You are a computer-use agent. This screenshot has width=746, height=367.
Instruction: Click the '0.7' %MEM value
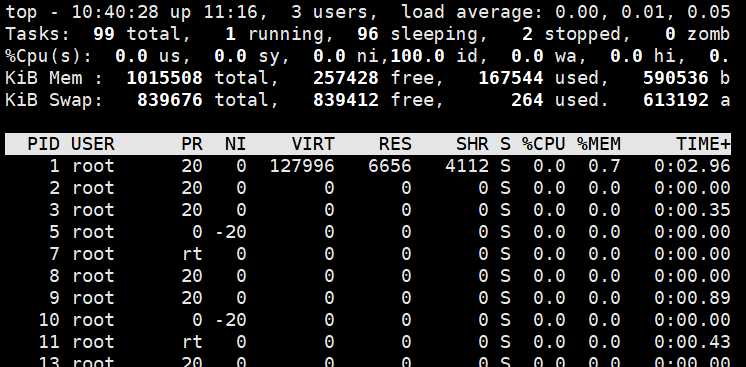(x=604, y=166)
